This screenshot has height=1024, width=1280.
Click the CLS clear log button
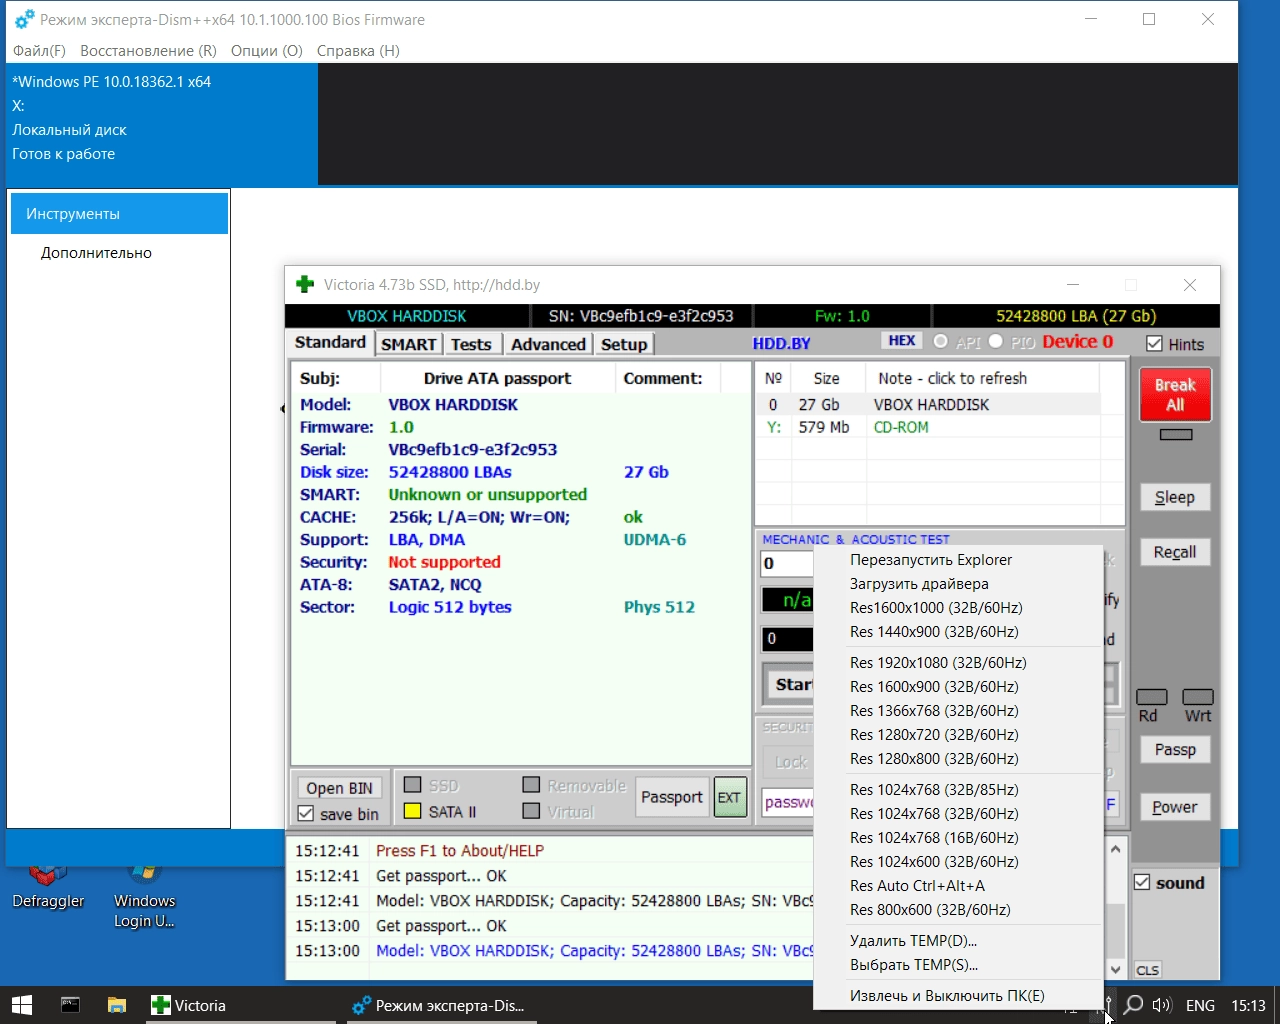(x=1148, y=970)
